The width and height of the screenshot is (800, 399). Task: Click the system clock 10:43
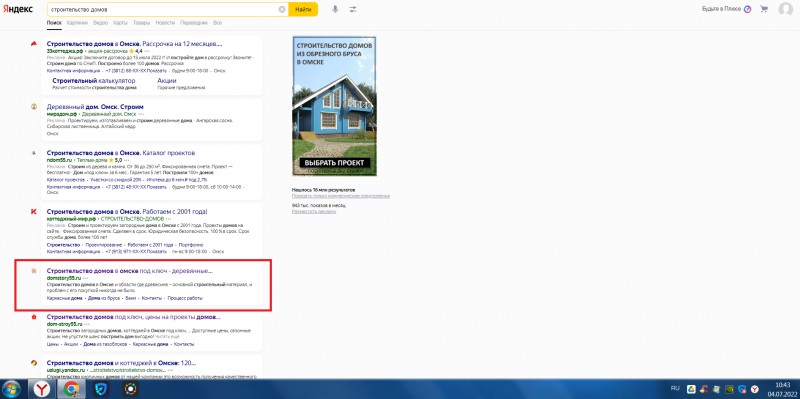coord(782,385)
